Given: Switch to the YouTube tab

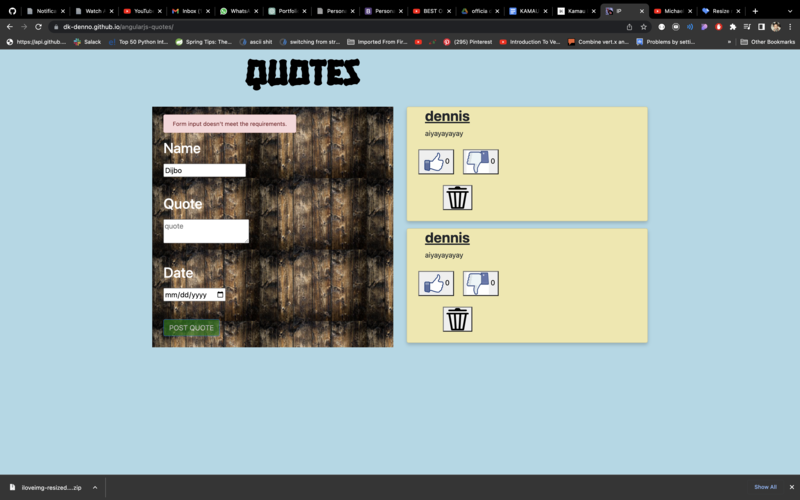Looking at the screenshot, I should [x=140, y=11].
